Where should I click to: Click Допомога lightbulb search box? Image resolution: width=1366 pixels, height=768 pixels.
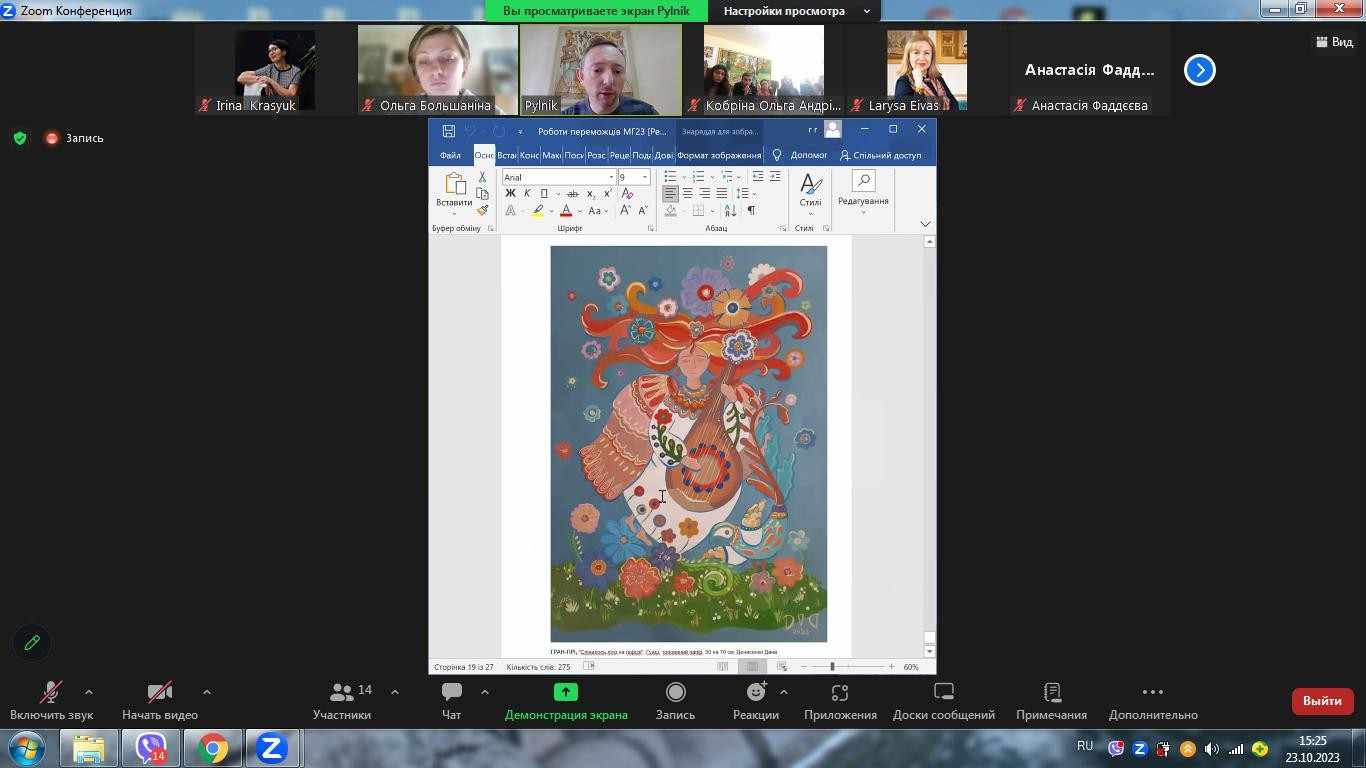point(800,155)
